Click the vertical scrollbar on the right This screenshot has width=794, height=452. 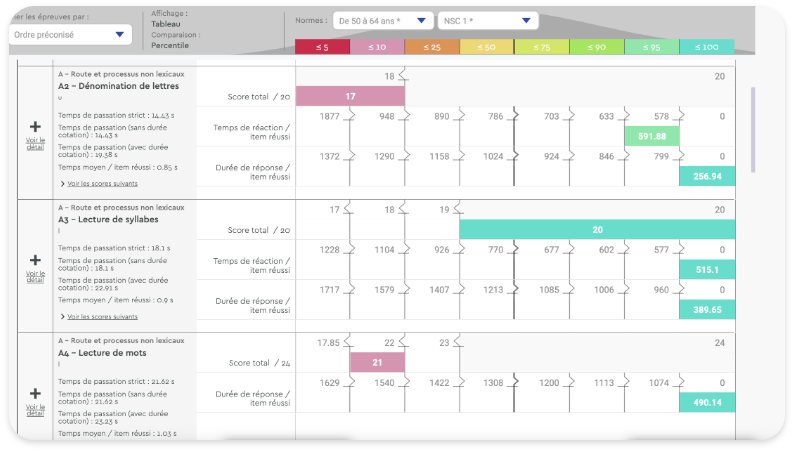(752, 110)
